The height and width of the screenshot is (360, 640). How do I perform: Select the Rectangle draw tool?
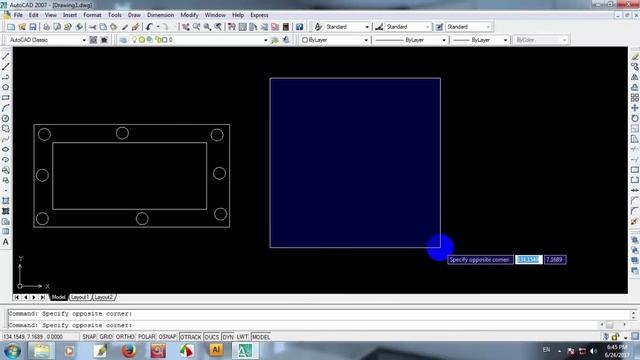point(6,98)
